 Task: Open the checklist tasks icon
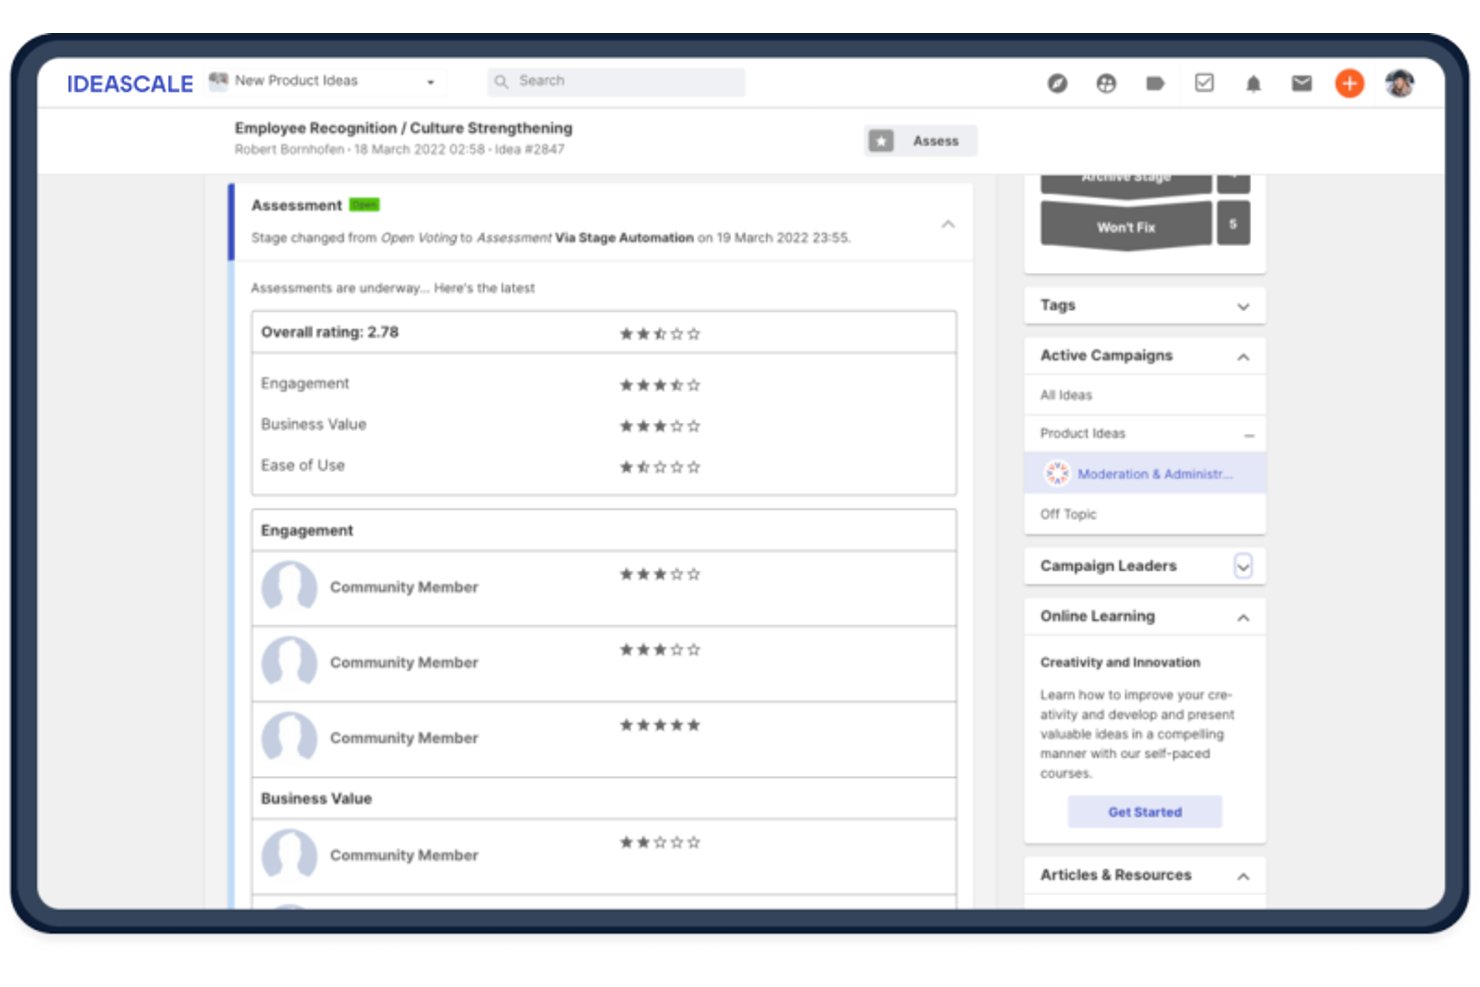pos(1204,83)
